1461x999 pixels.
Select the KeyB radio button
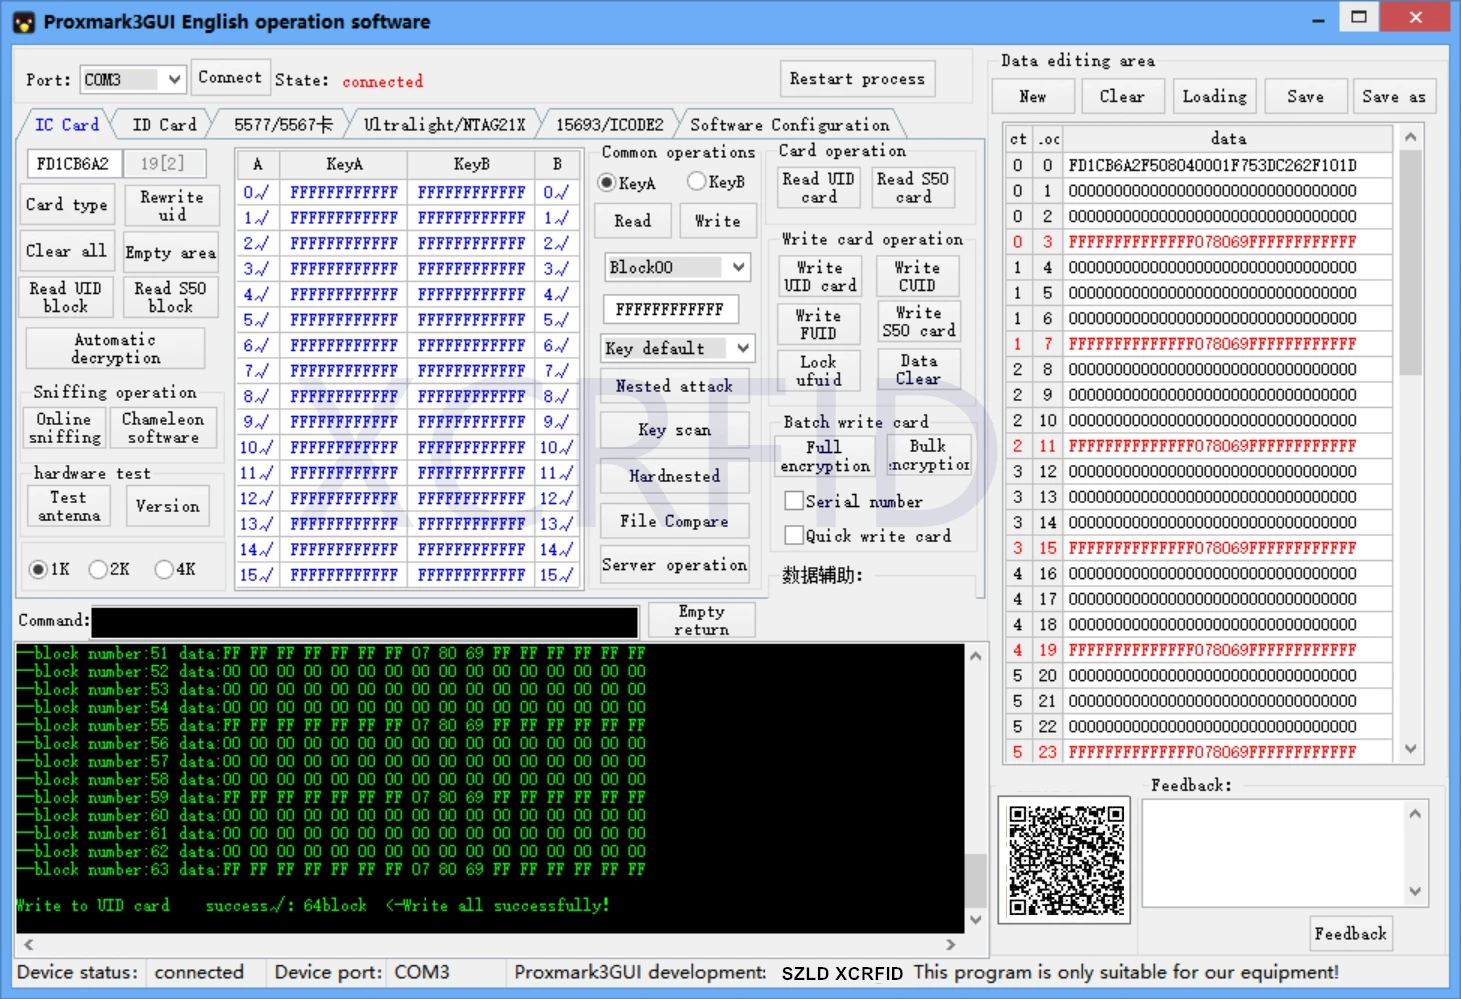pyautogui.click(x=697, y=182)
